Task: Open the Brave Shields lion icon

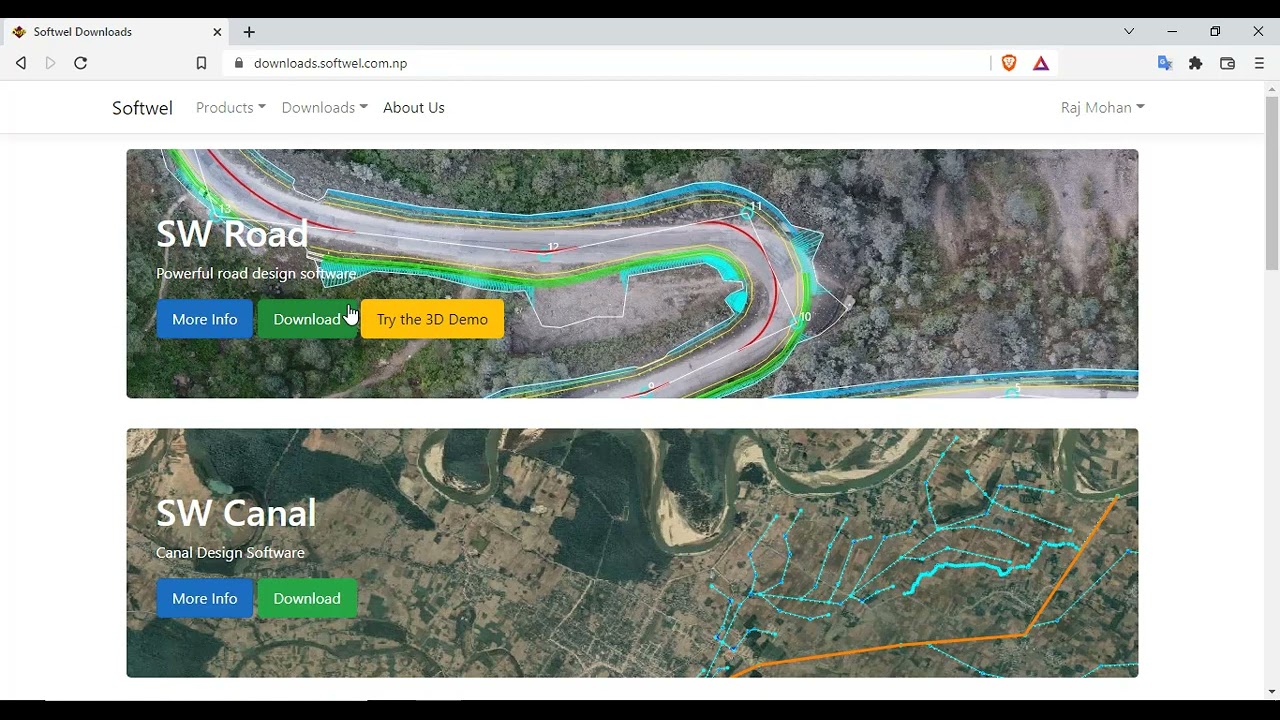Action: 1009,63
